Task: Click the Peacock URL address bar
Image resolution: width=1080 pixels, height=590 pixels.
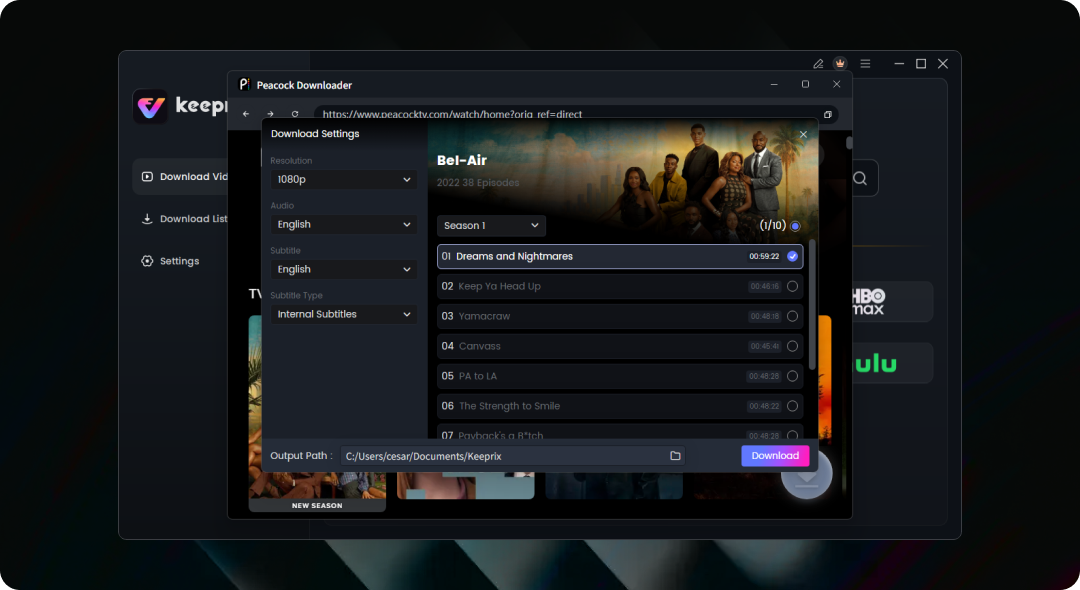Action: pos(575,114)
